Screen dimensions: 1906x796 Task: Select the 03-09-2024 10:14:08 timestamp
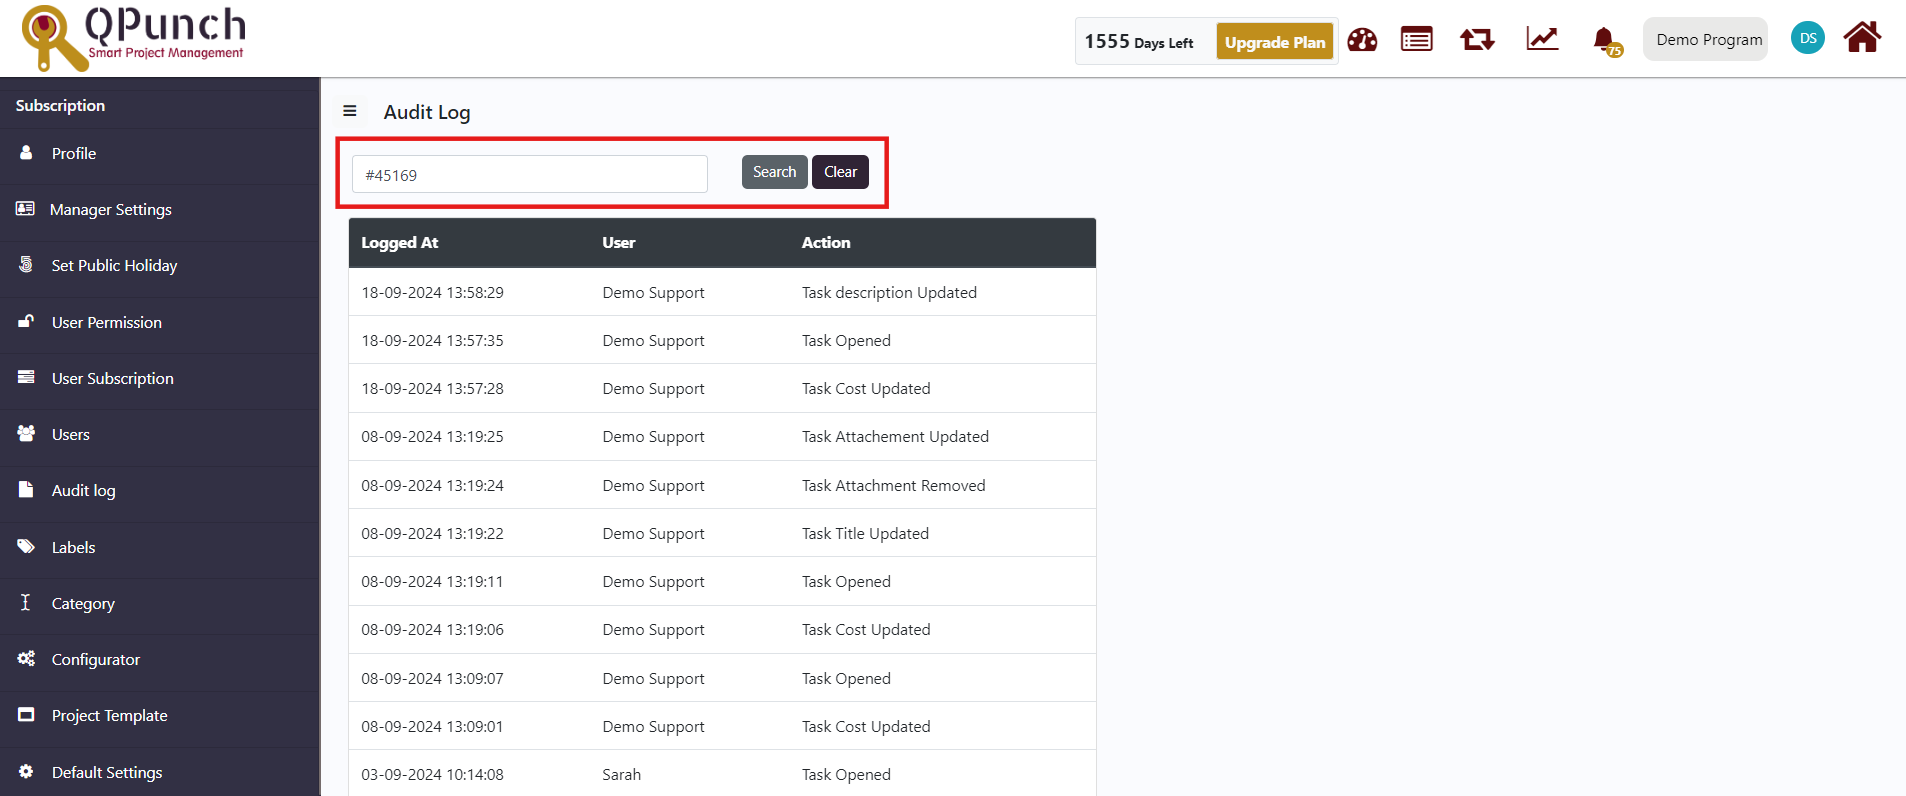[x=432, y=774]
